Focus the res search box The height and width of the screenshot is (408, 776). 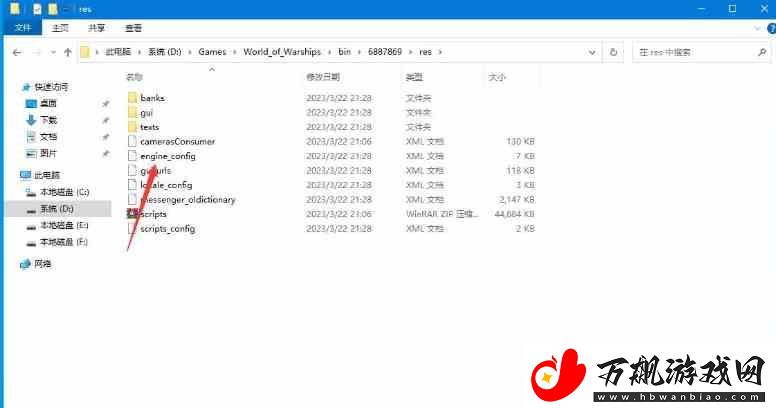tap(700, 52)
